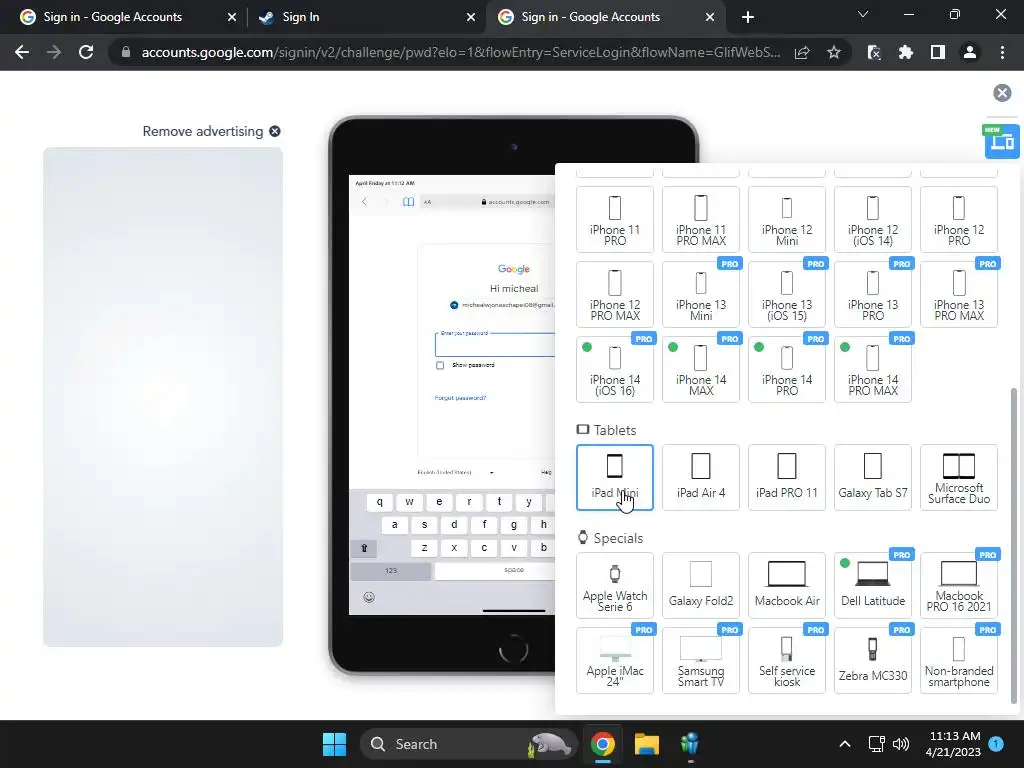
Task: Choose the iPhone 12 Mini device
Action: [787, 219]
